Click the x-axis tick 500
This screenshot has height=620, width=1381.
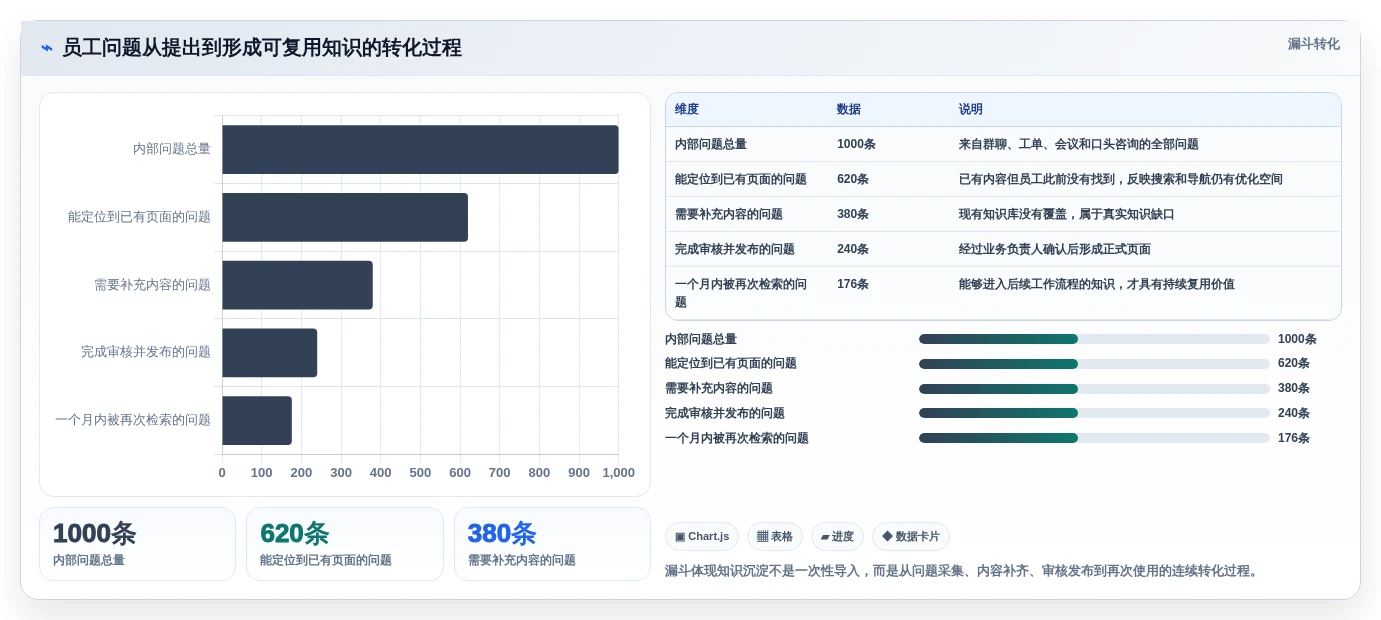[x=420, y=473]
